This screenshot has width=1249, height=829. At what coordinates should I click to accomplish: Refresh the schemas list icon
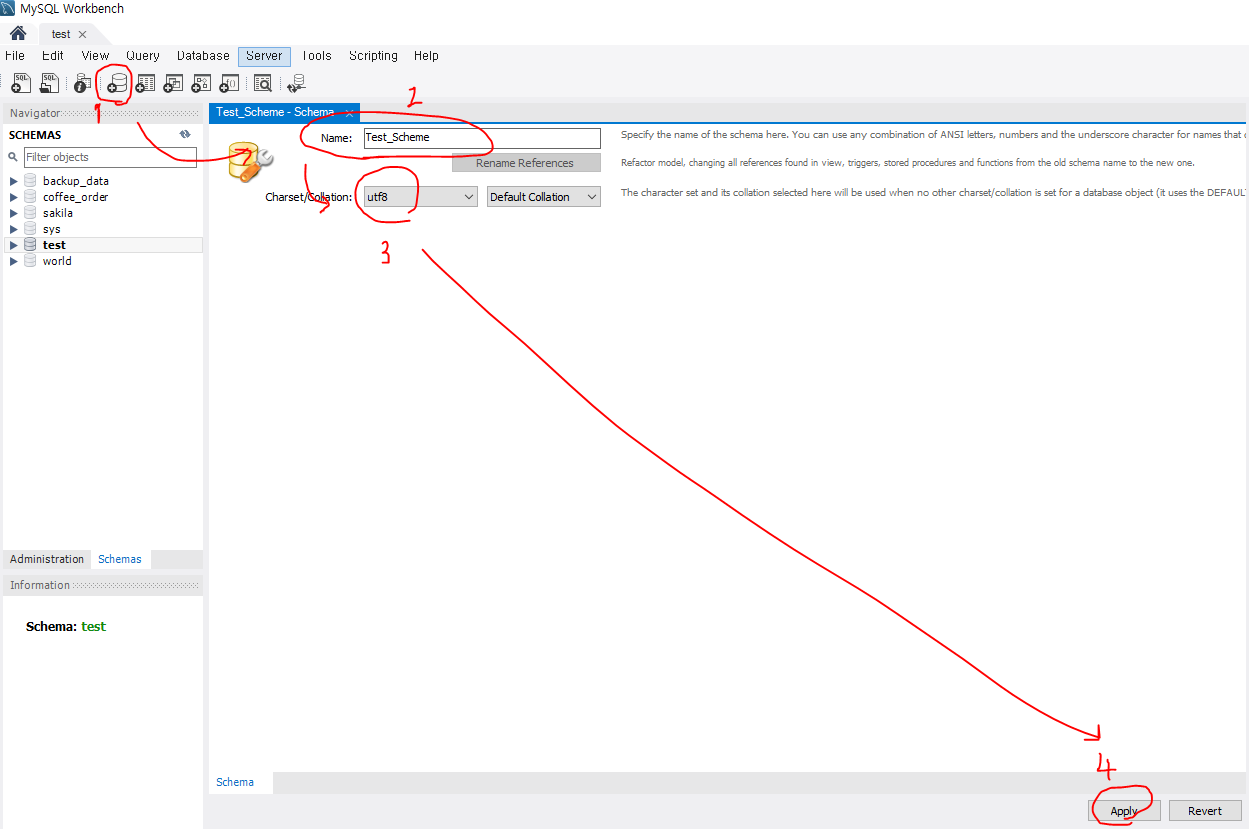pyautogui.click(x=184, y=134)
